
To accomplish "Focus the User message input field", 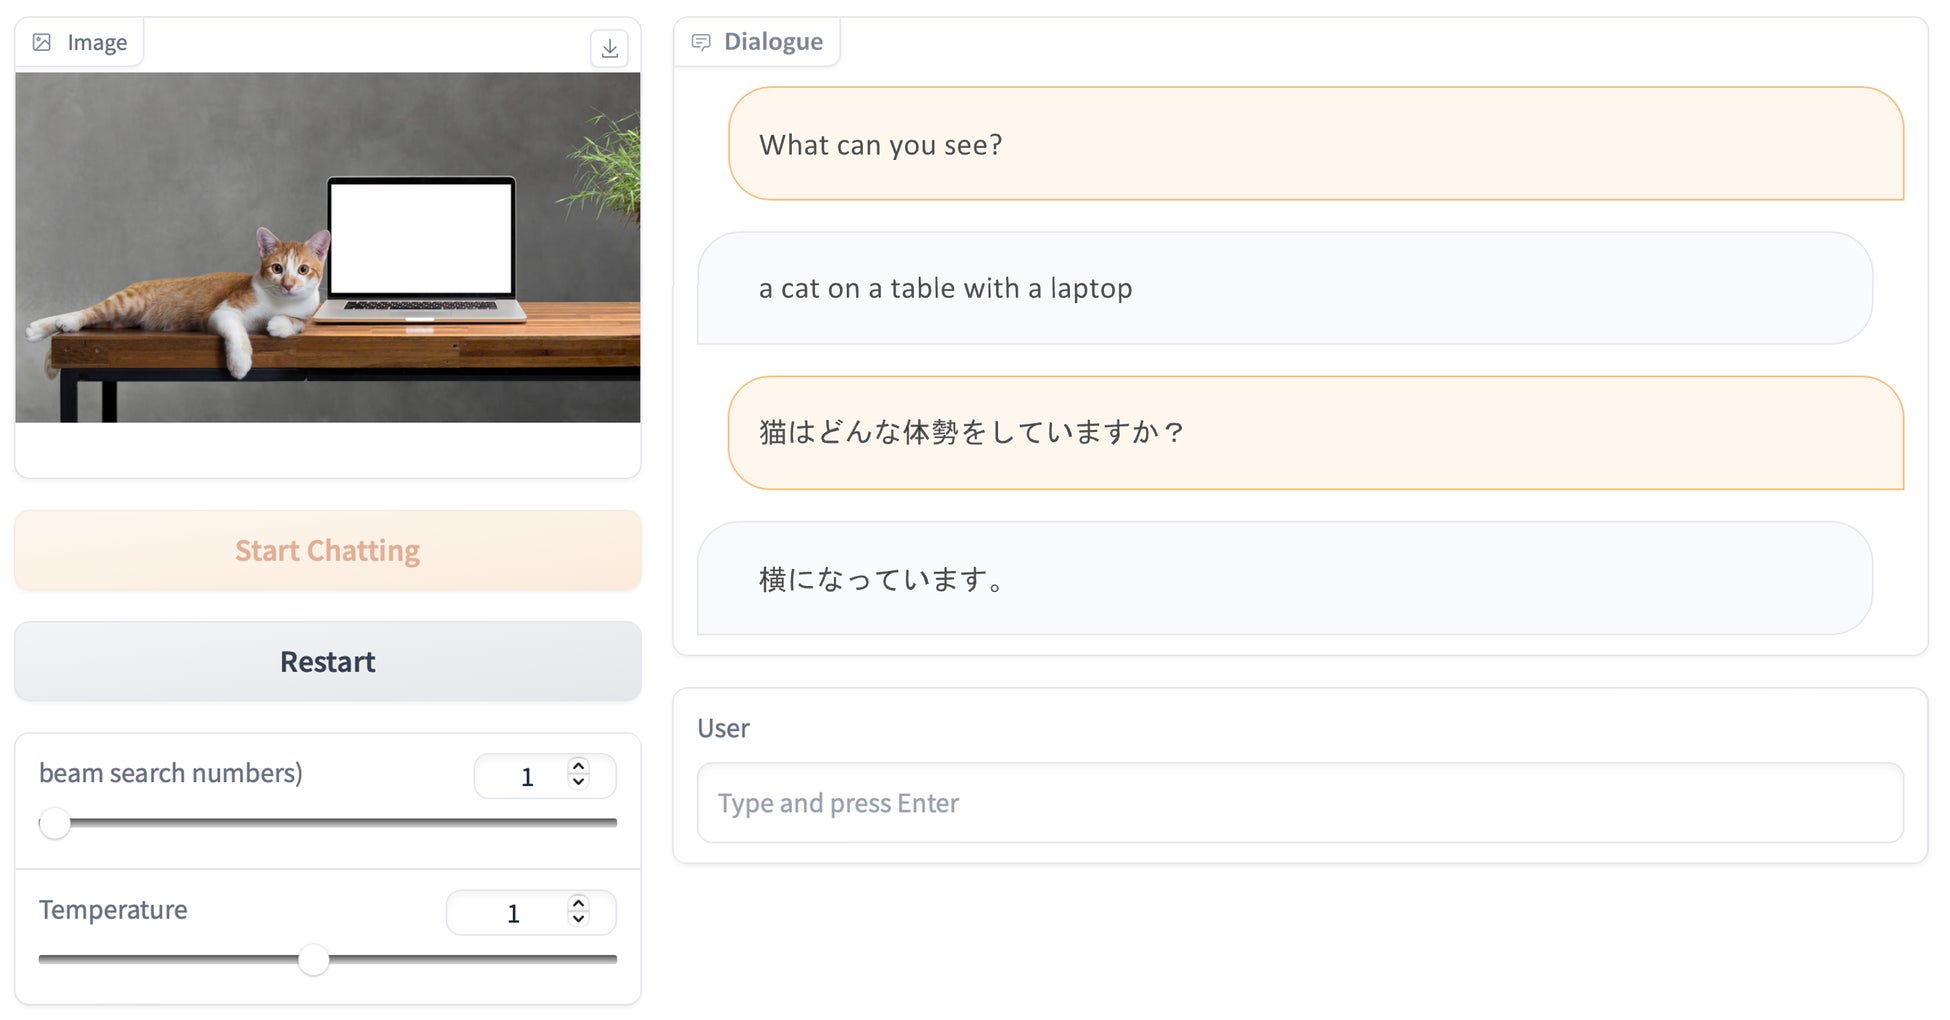I will (x=1299, y=803).
